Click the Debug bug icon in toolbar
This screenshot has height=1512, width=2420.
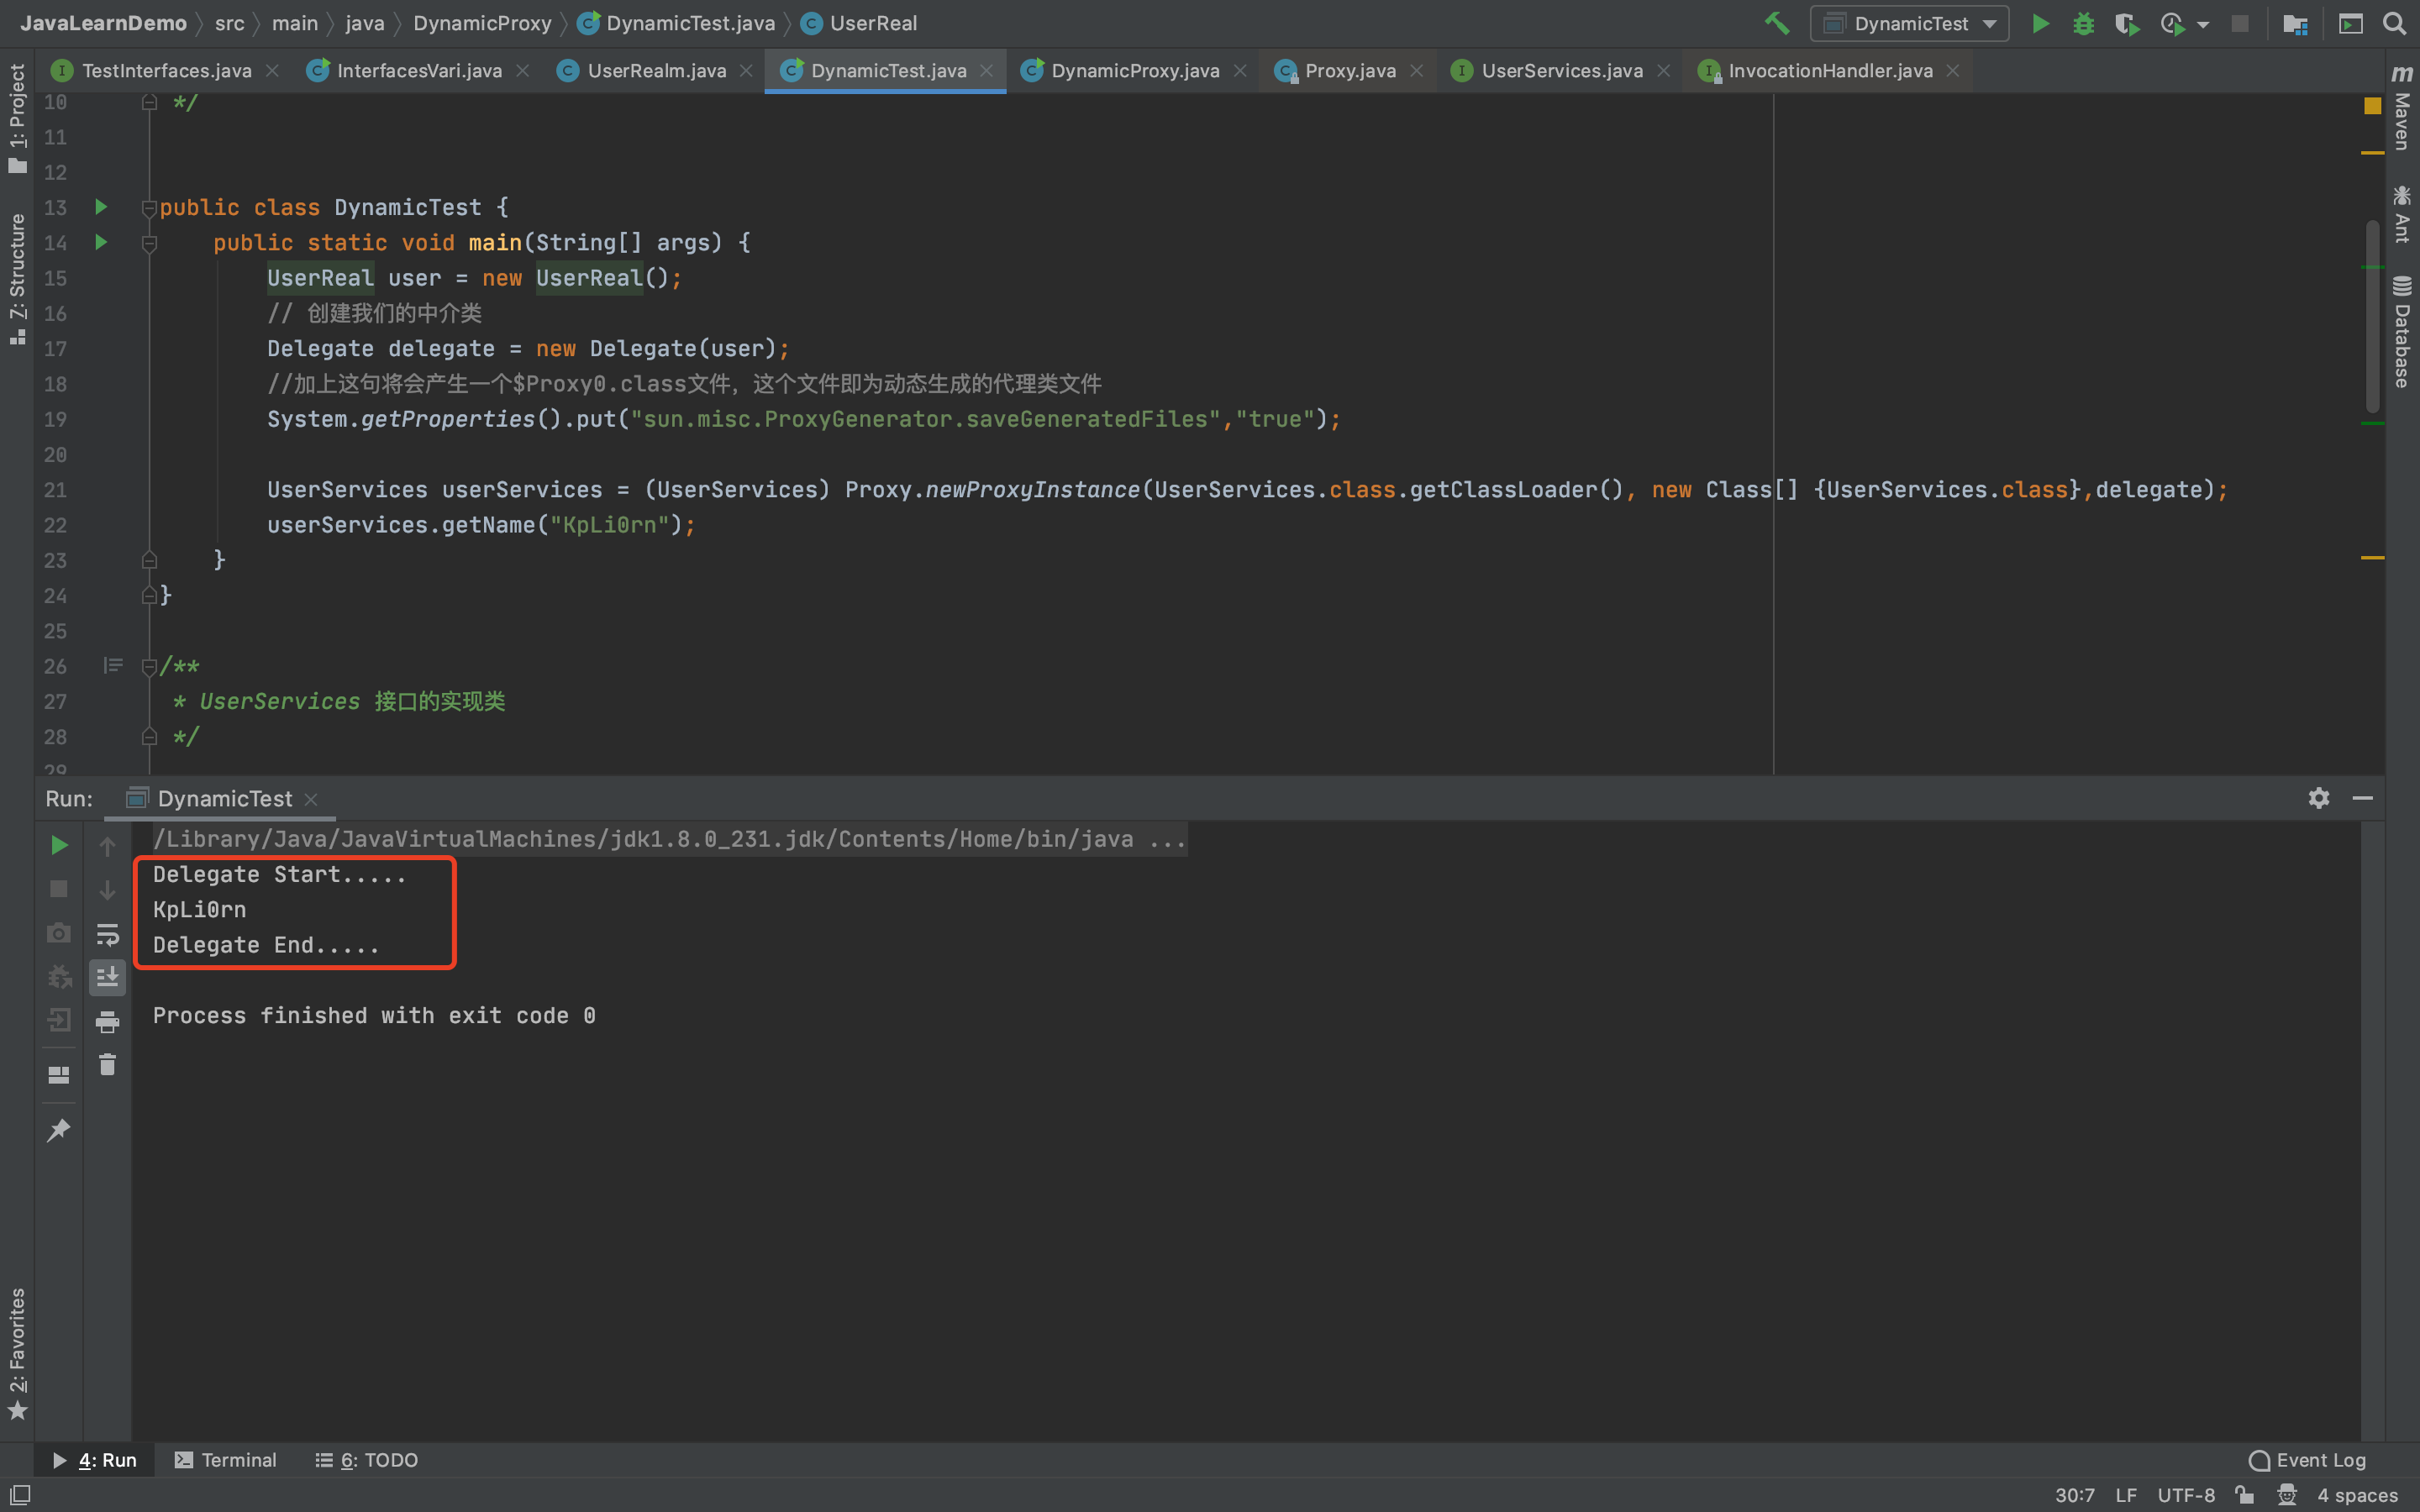2083,23
